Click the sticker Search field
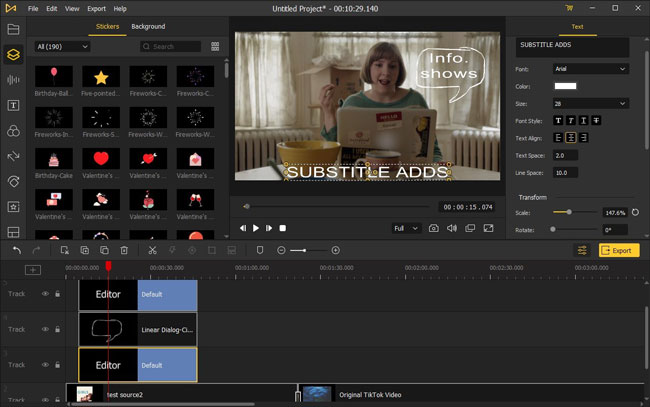The height and width of the screenshot is (407, 650). [x=170, y=46]
